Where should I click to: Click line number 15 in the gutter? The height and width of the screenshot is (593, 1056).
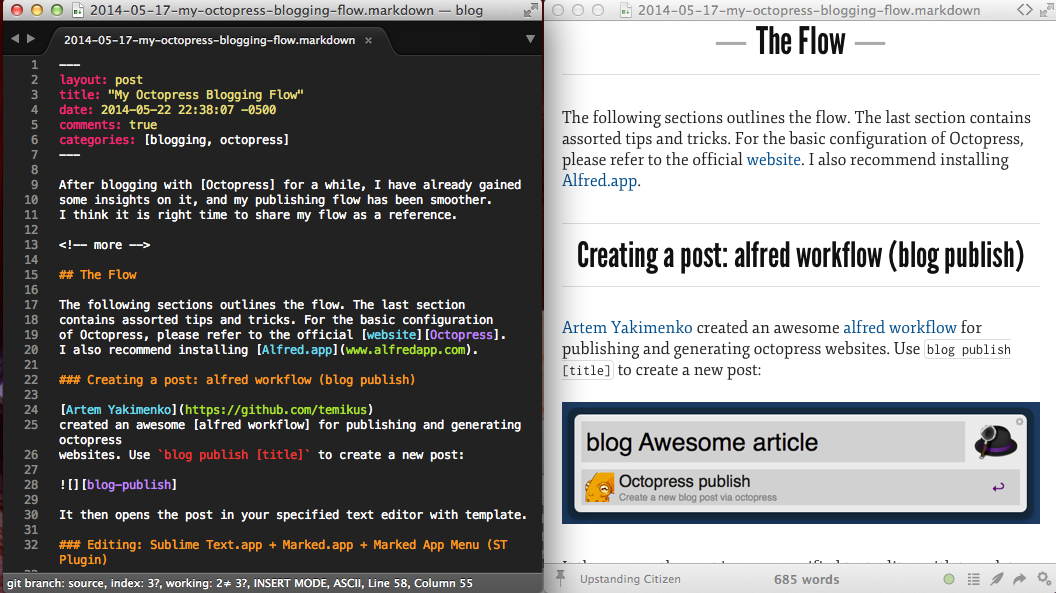tap(31, 275)
